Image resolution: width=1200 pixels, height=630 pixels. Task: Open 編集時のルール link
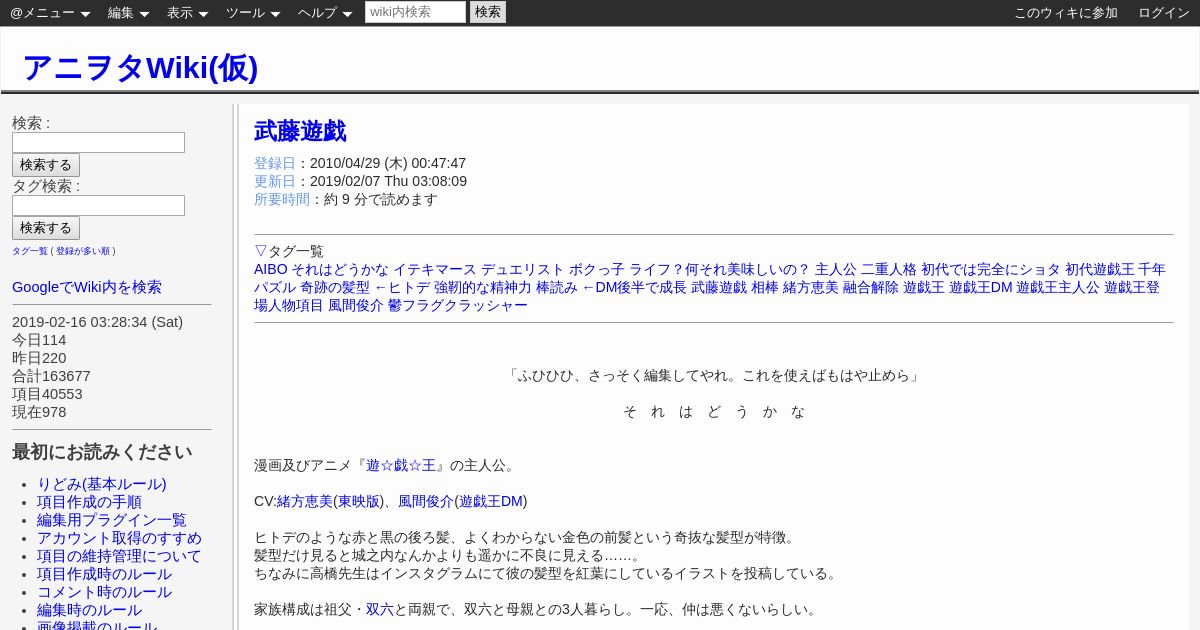pyautogui.click(x=89, y=610)
